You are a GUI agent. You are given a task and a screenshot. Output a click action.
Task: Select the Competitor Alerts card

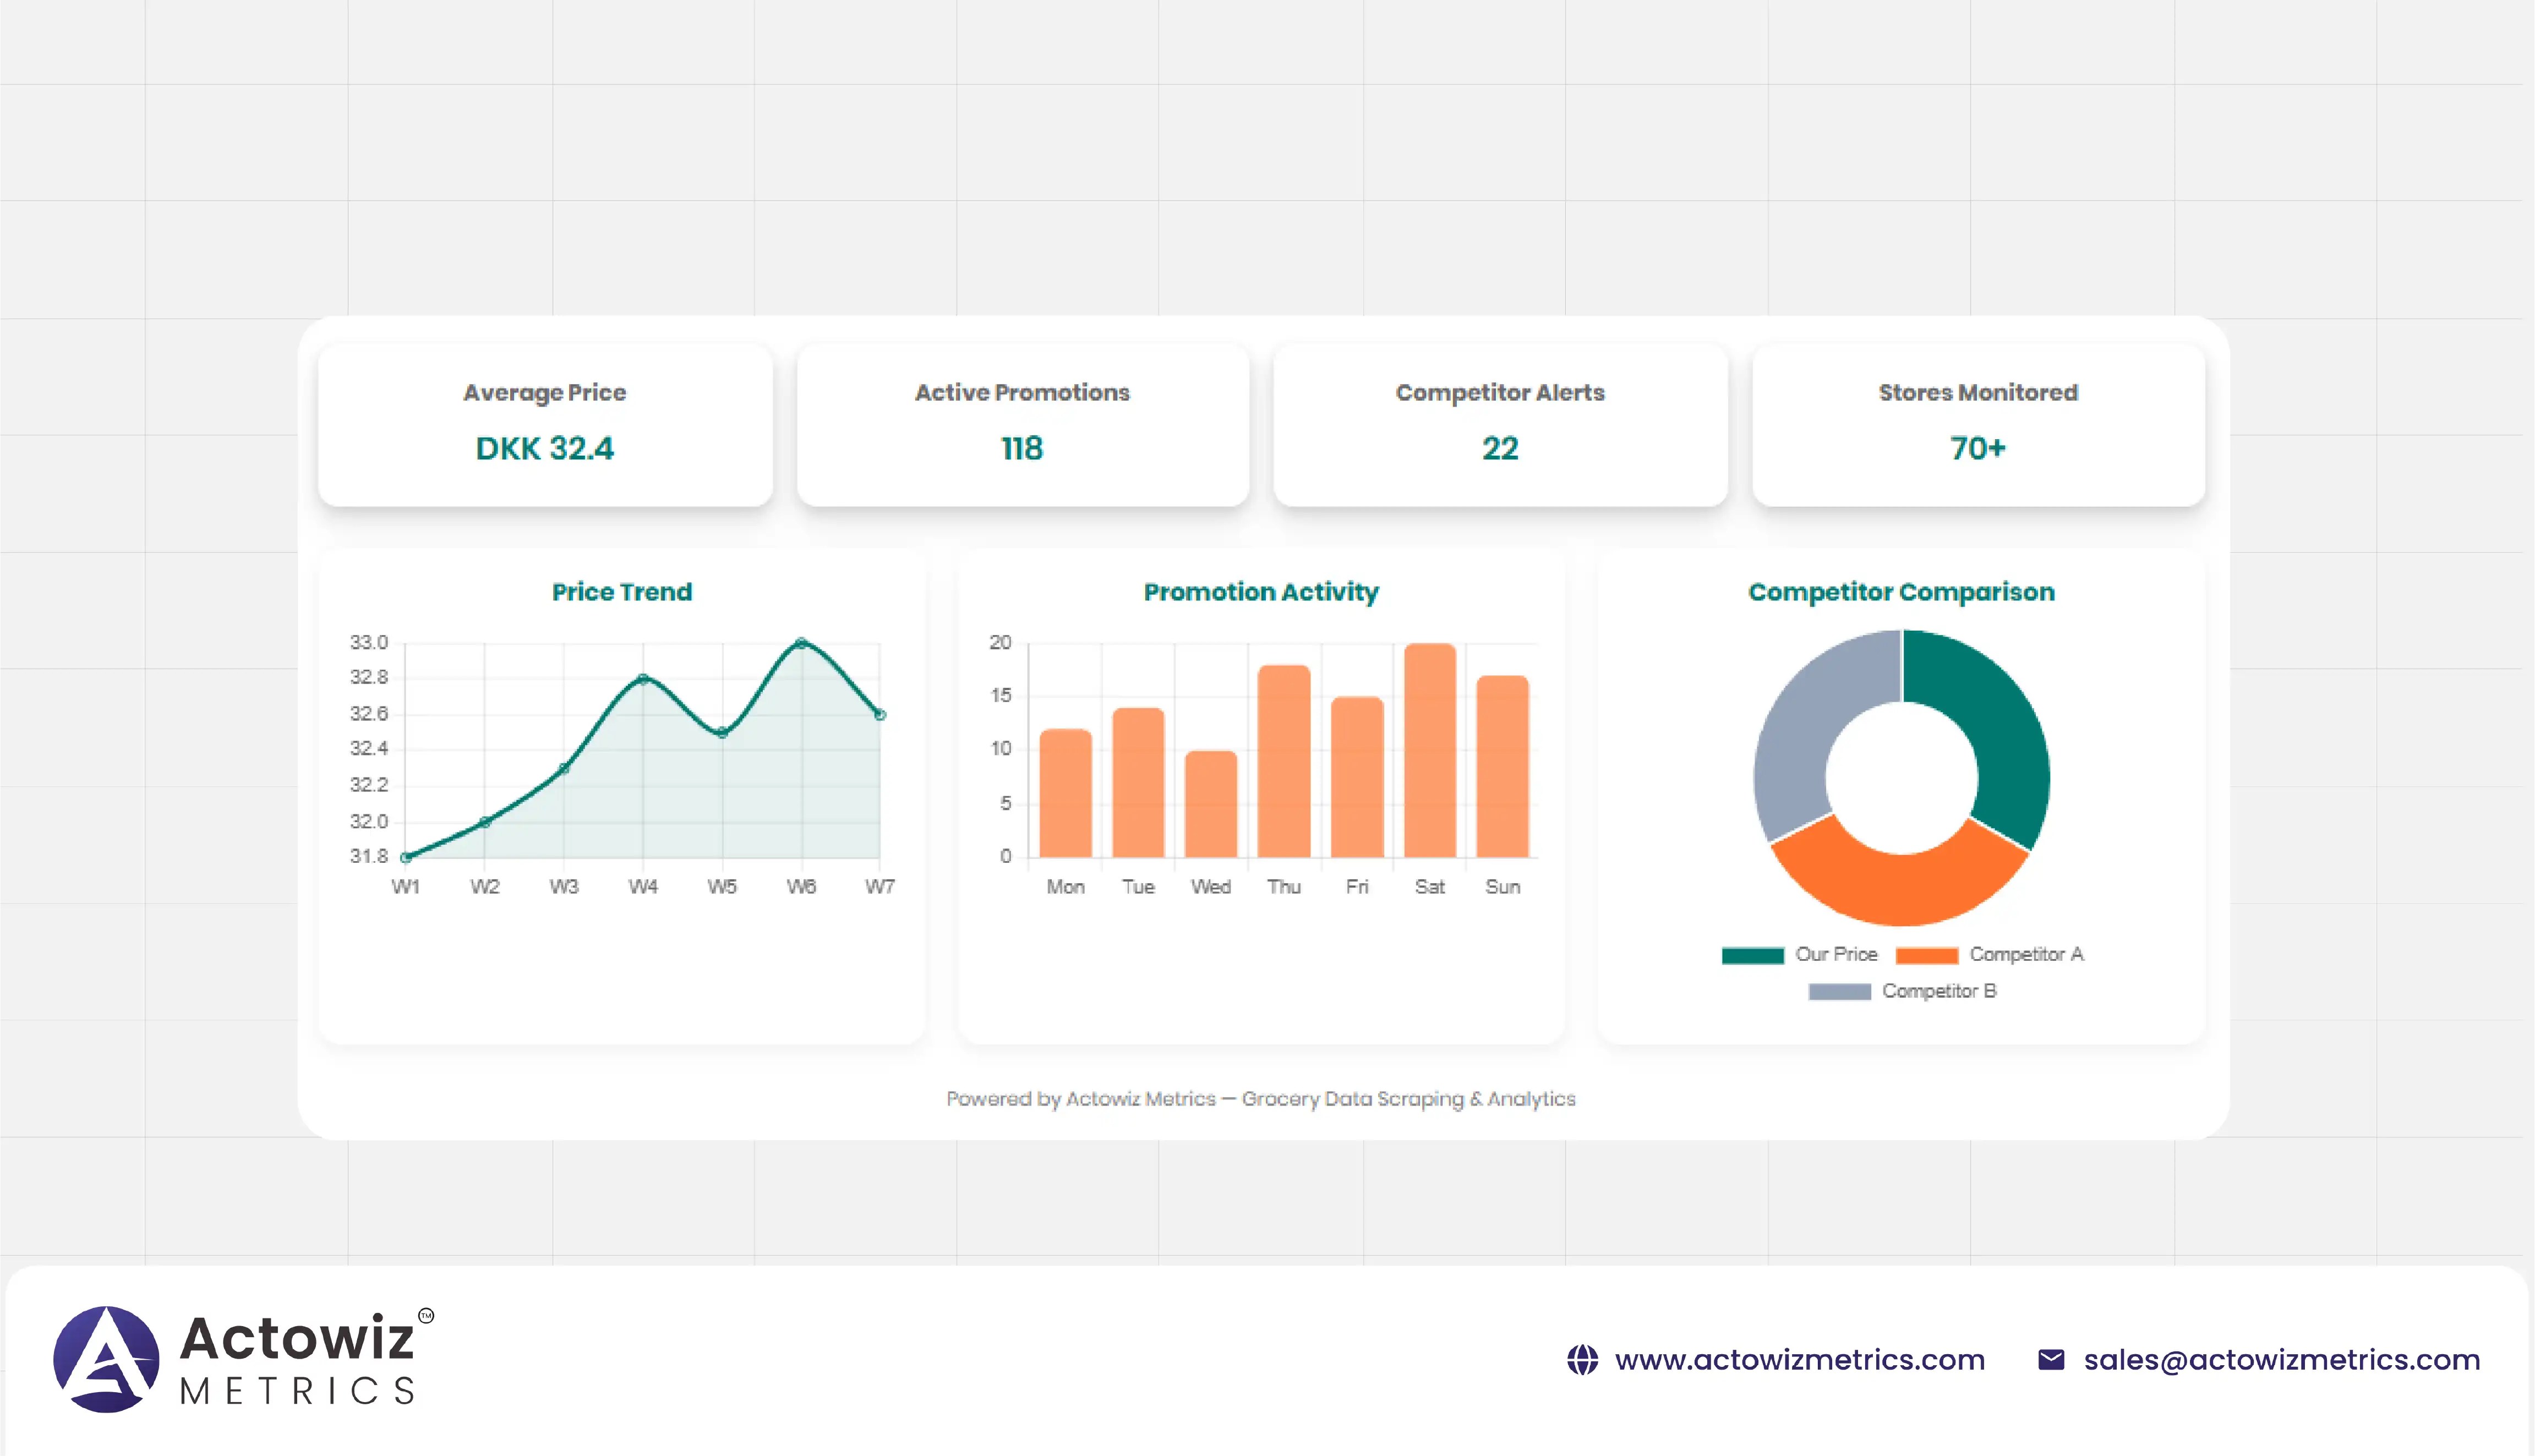pos(1500,425)
